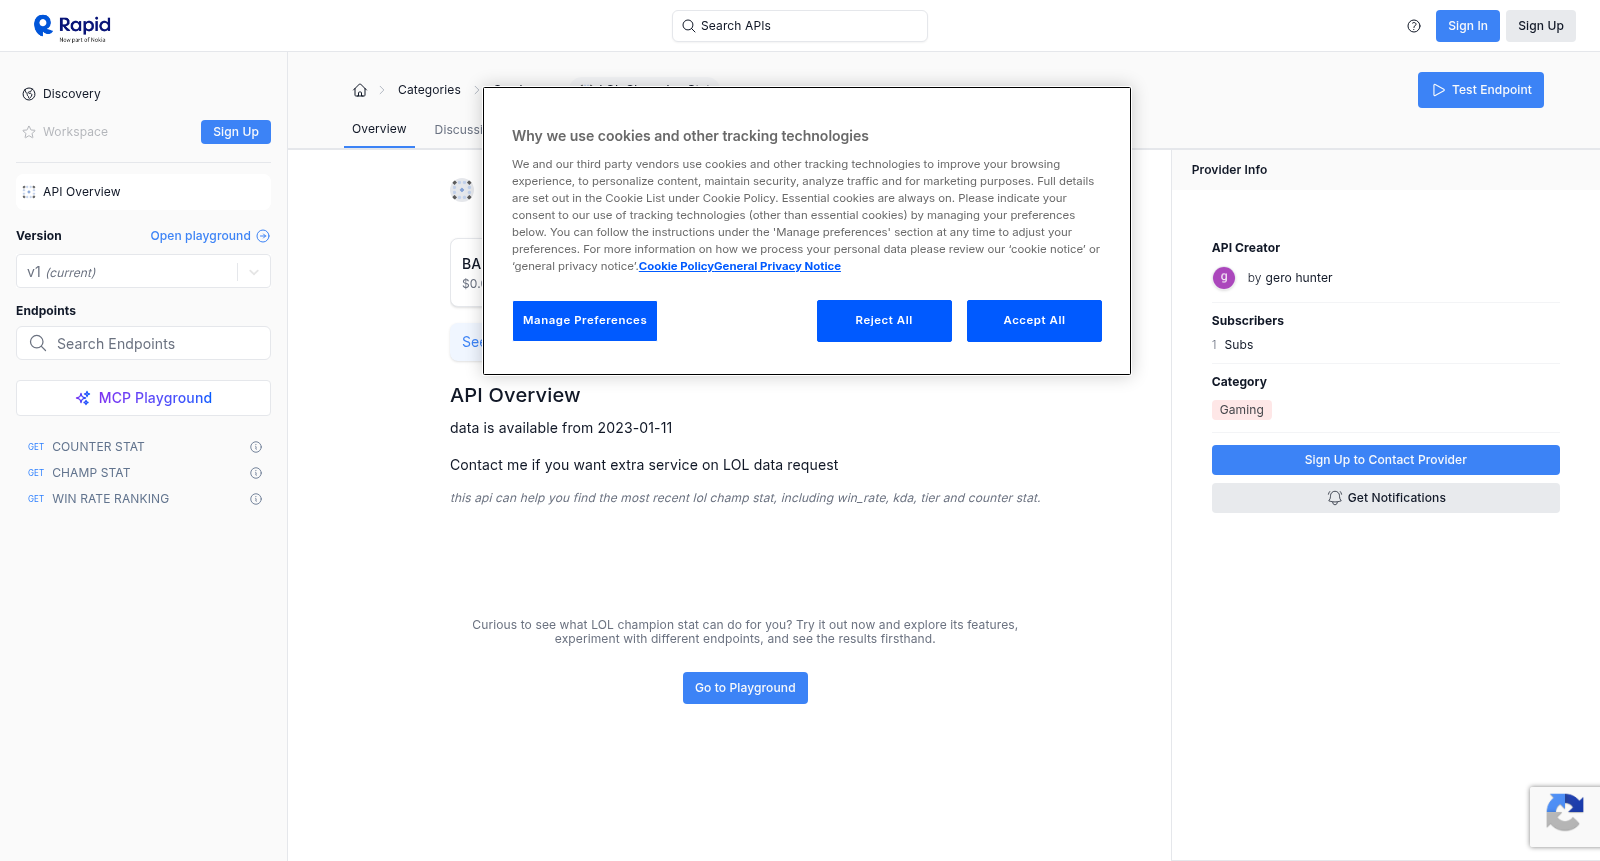Open the General Privacy Notice link
1600x861 pixels.
click(778, 266)
